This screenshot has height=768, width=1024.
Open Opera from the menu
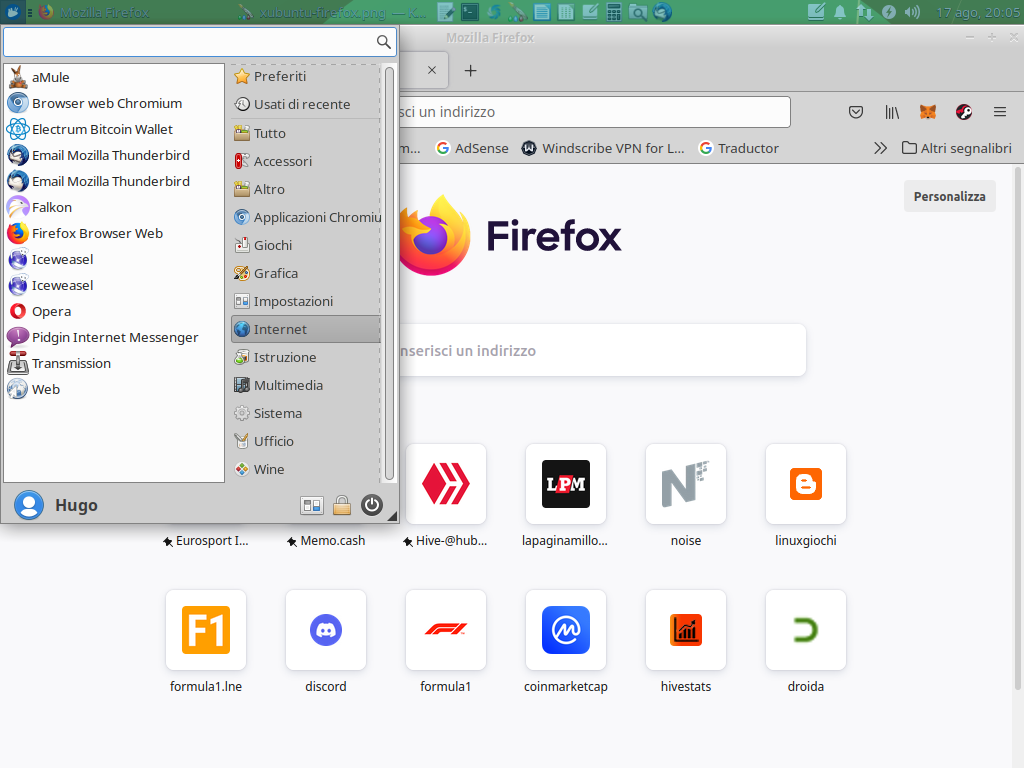(114, 312)
